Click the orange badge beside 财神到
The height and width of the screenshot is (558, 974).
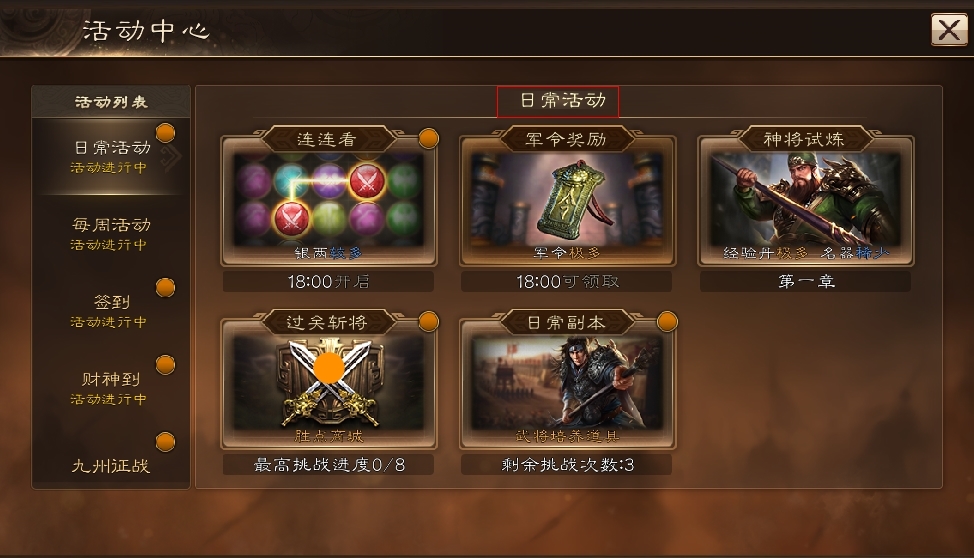[x=165, y=365]
